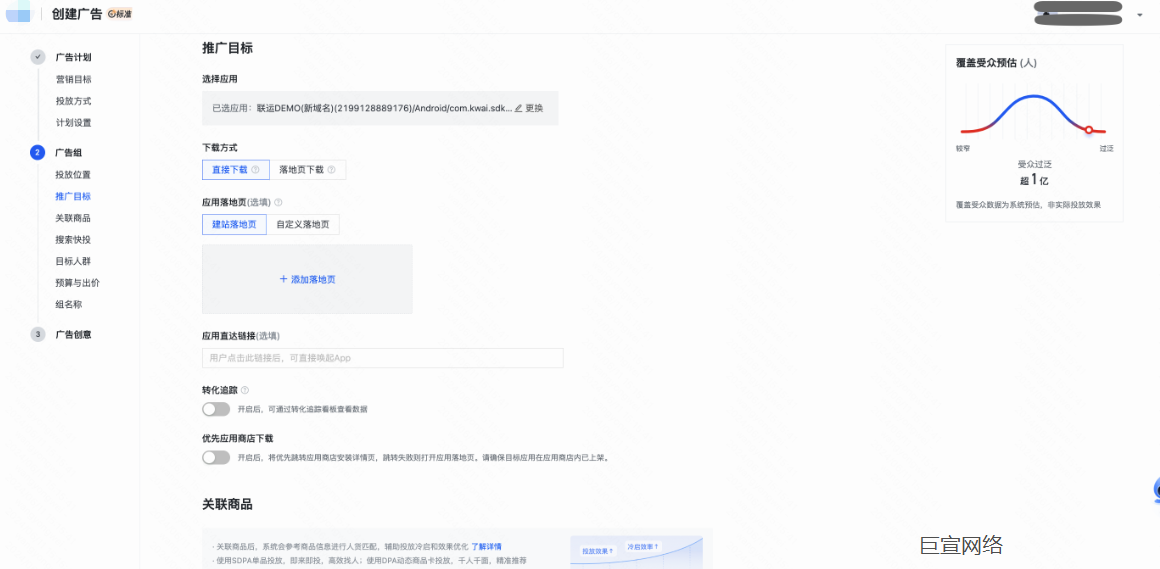Viewport: 1160px width, 569px height.
Task: Click 添加落地页 to add a landing page
Action: tap(307, 279)
